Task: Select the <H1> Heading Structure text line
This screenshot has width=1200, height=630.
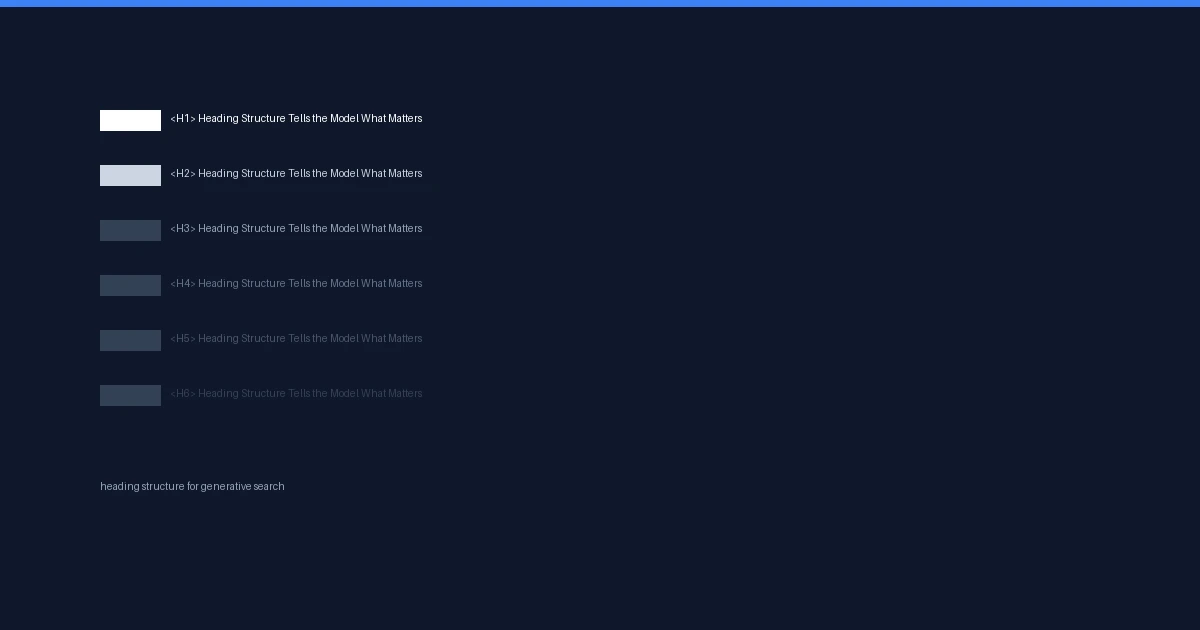Action: tap(296, 119)
